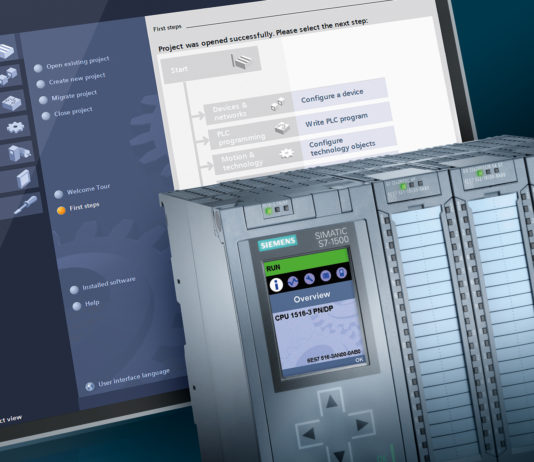Click the Motion & technology step box
This screenshot has height=462, width=534.
258,159
